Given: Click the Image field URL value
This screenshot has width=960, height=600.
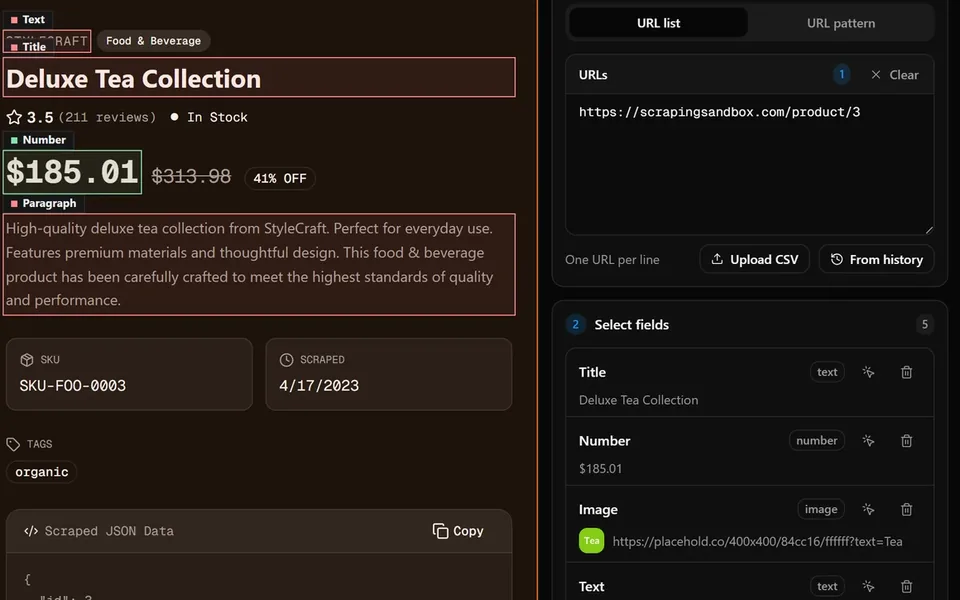Looking at the screenshot, I should [x=757, y=541].
